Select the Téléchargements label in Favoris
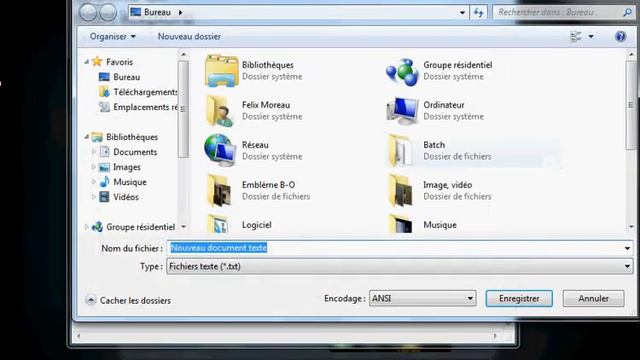The width and height of the screenshot is (640, 360). [145, 92]
